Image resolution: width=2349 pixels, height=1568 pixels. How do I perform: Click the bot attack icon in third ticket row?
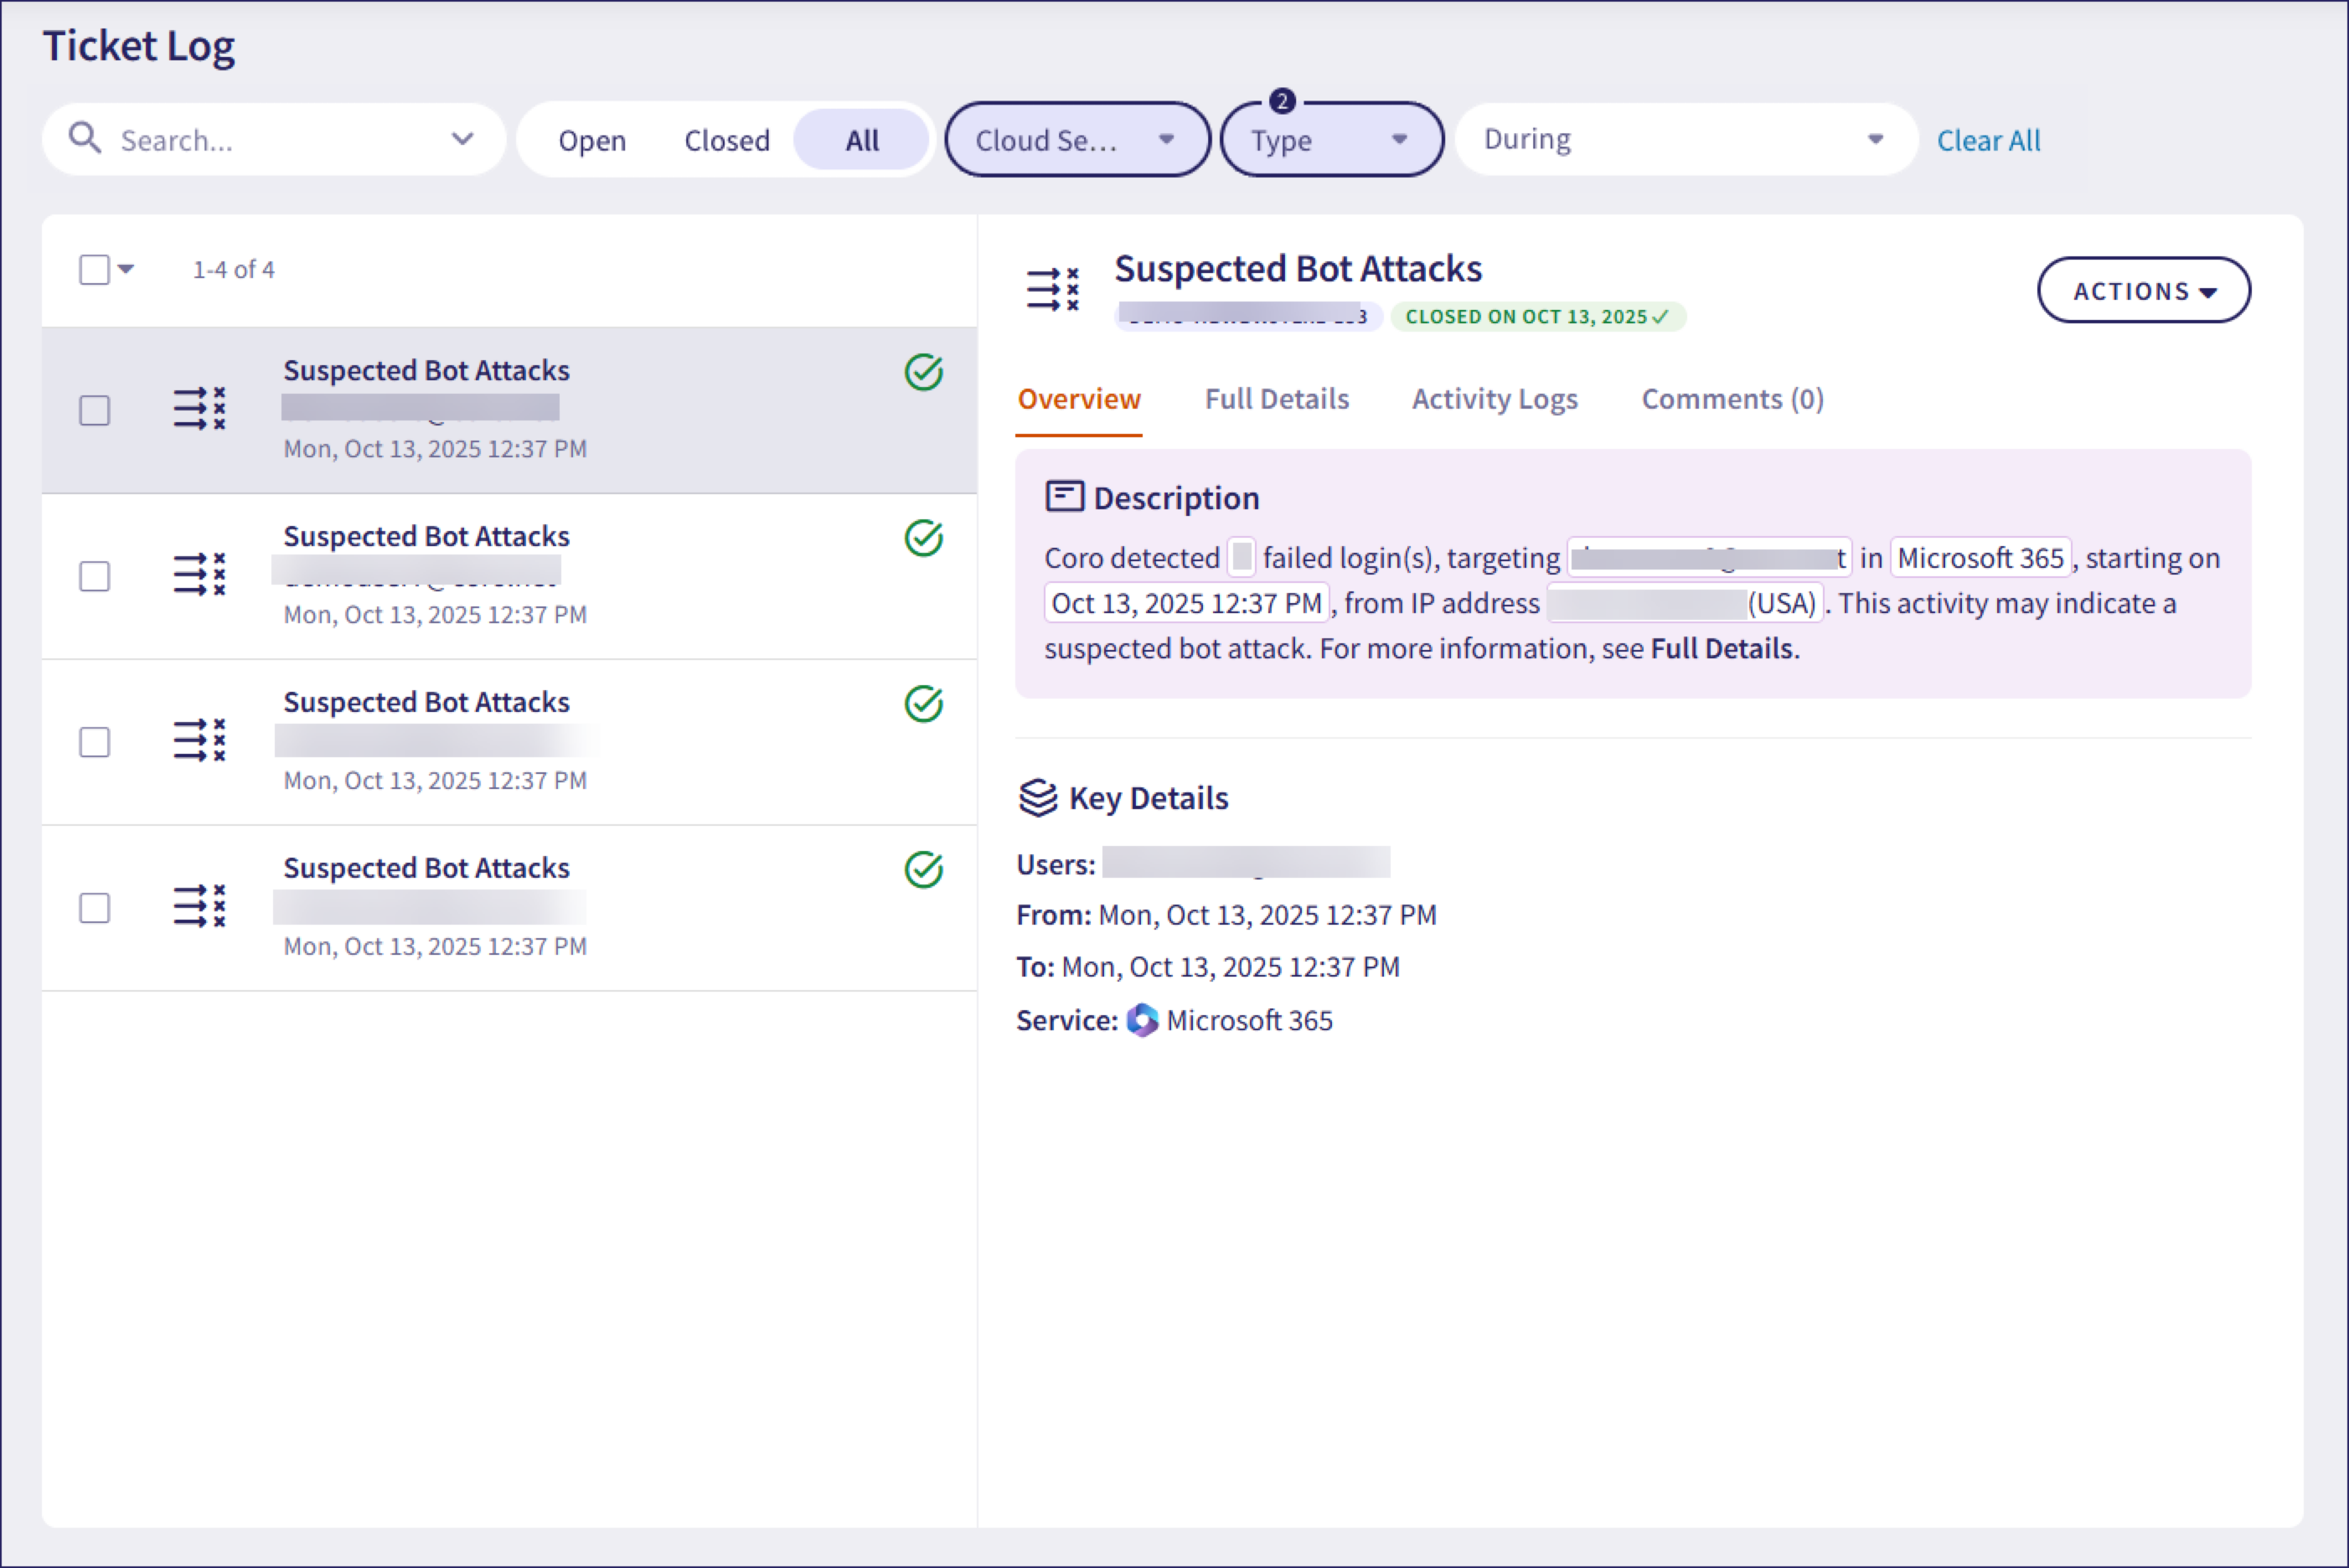tap(199, 741)
